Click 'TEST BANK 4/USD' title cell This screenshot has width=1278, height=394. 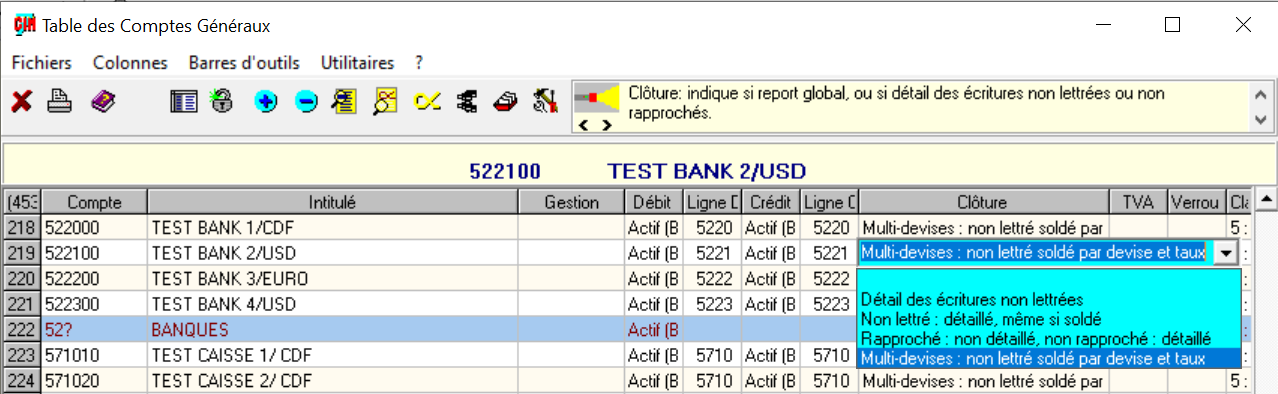pyautogui.click(x=332, y=303)
